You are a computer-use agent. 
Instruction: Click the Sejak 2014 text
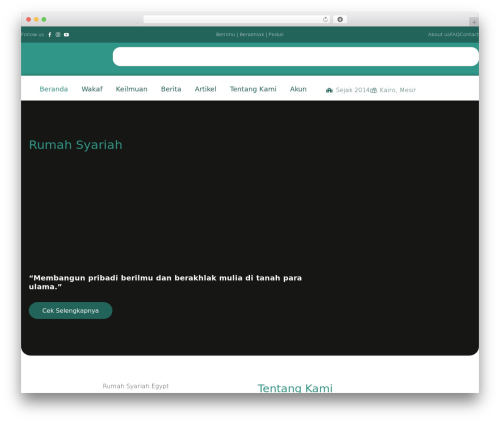click(x=352, y=90)
